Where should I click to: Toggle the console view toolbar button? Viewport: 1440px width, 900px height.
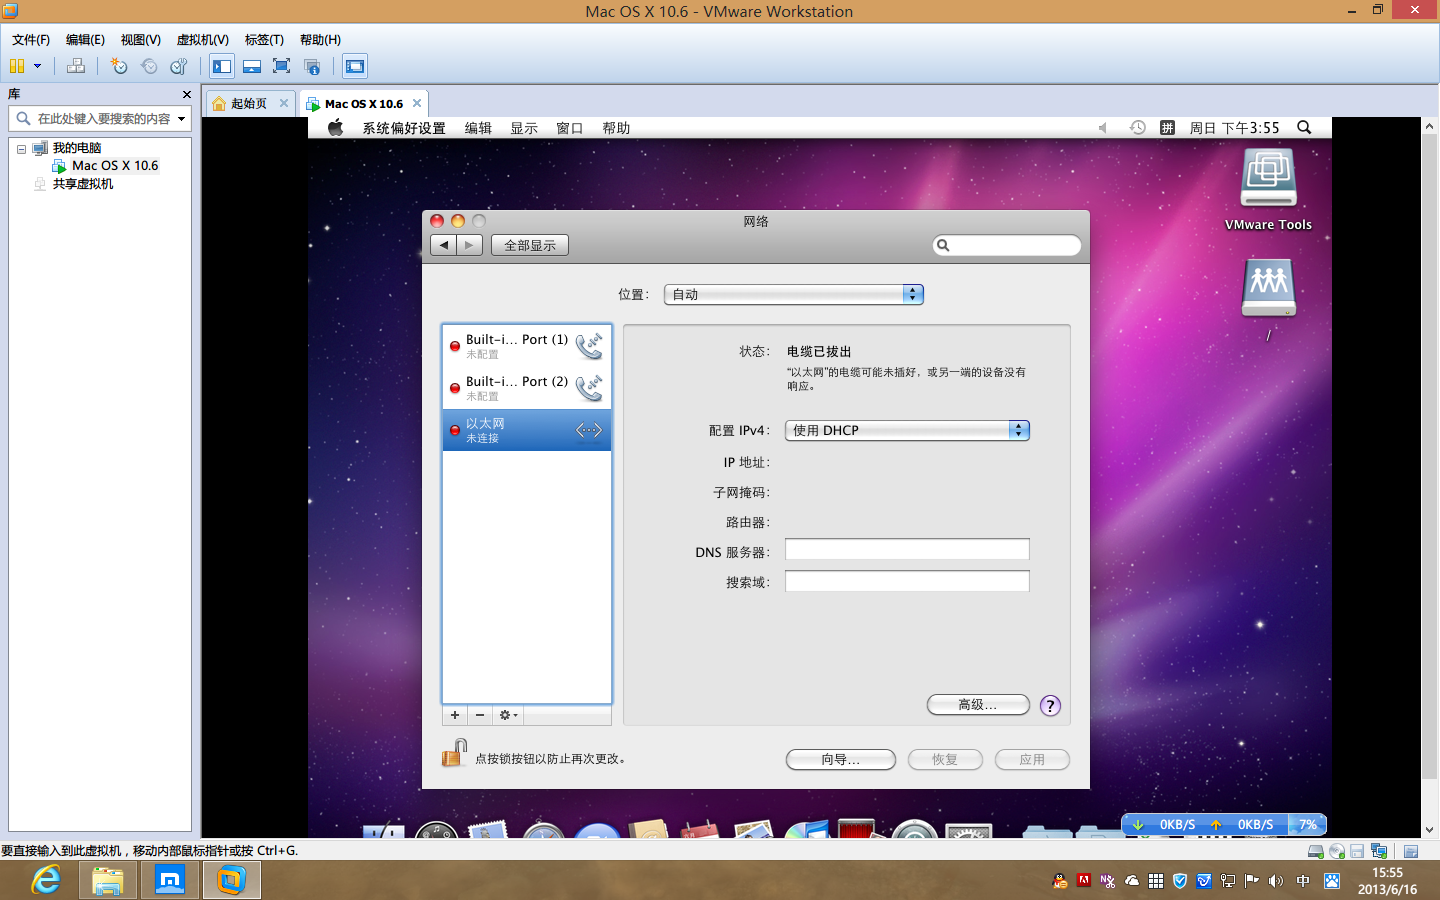[355, 66]
